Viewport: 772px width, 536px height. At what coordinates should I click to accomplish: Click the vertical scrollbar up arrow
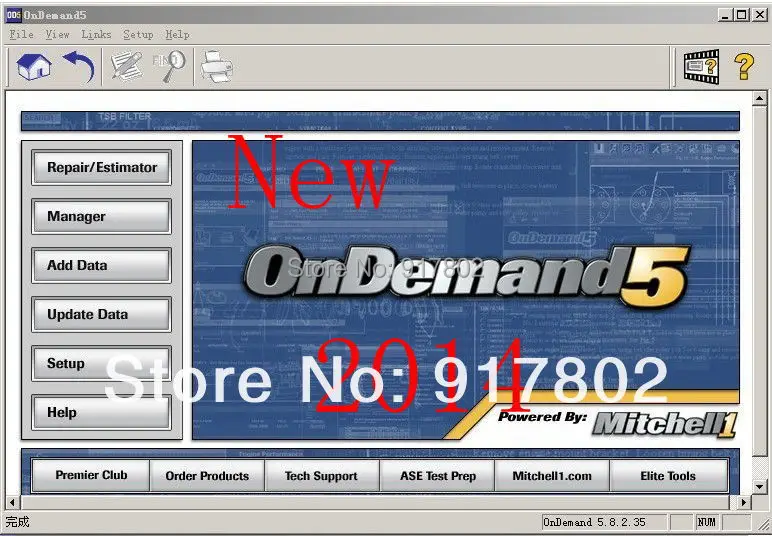pos(760,98)
